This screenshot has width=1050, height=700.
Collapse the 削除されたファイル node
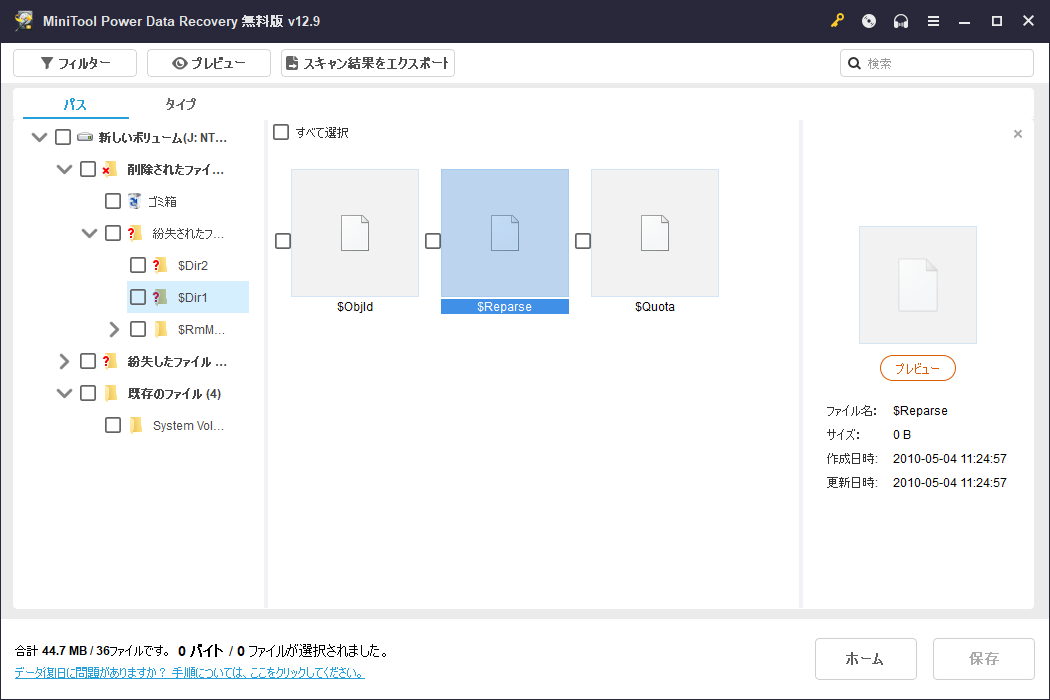point(64,169)
